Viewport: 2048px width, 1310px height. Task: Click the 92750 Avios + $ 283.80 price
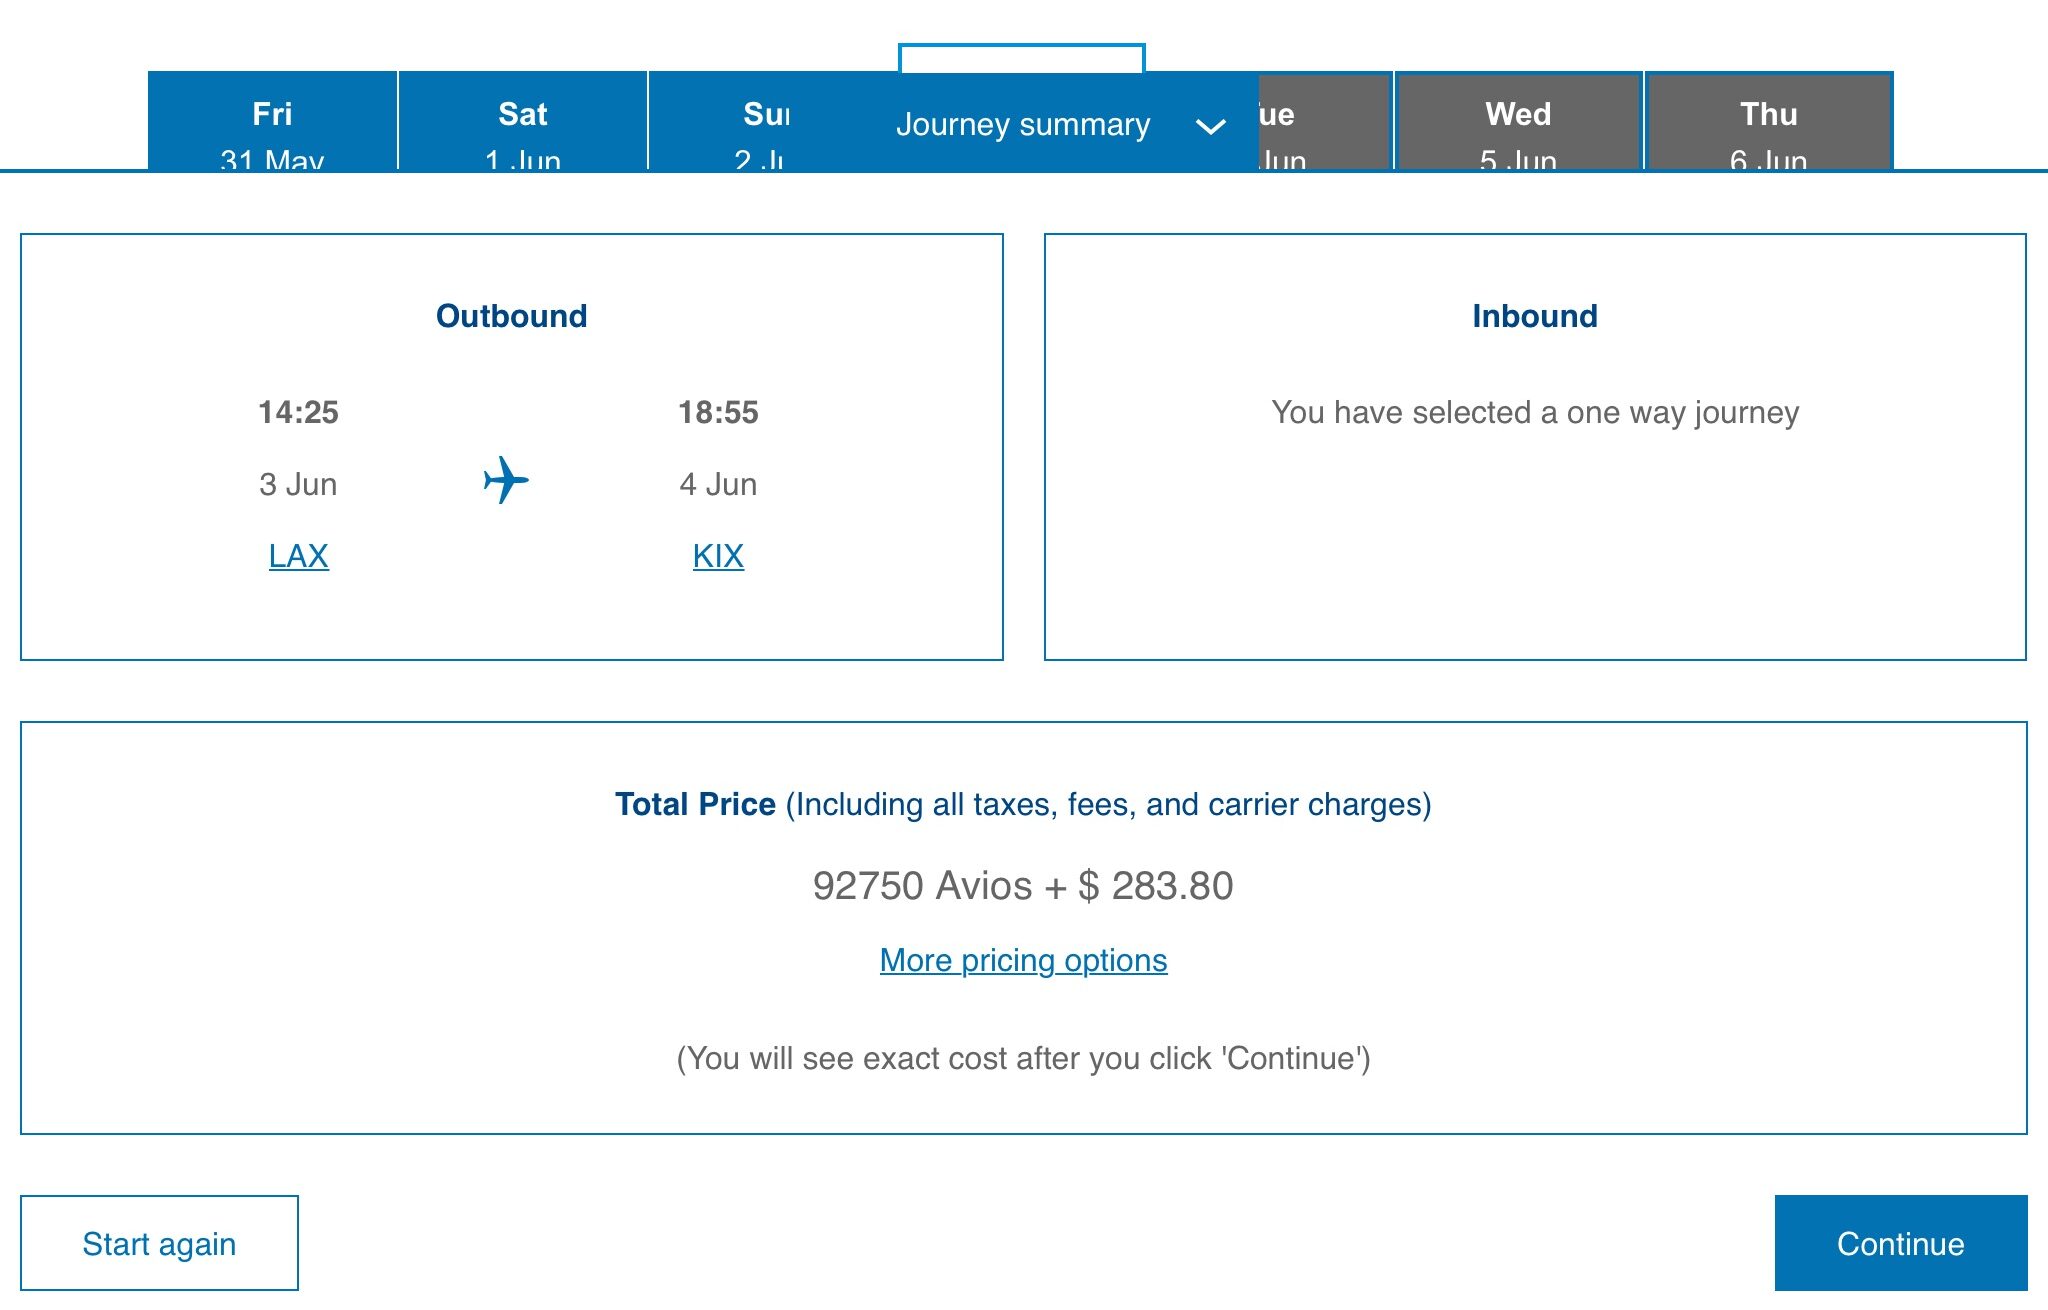1023,886
